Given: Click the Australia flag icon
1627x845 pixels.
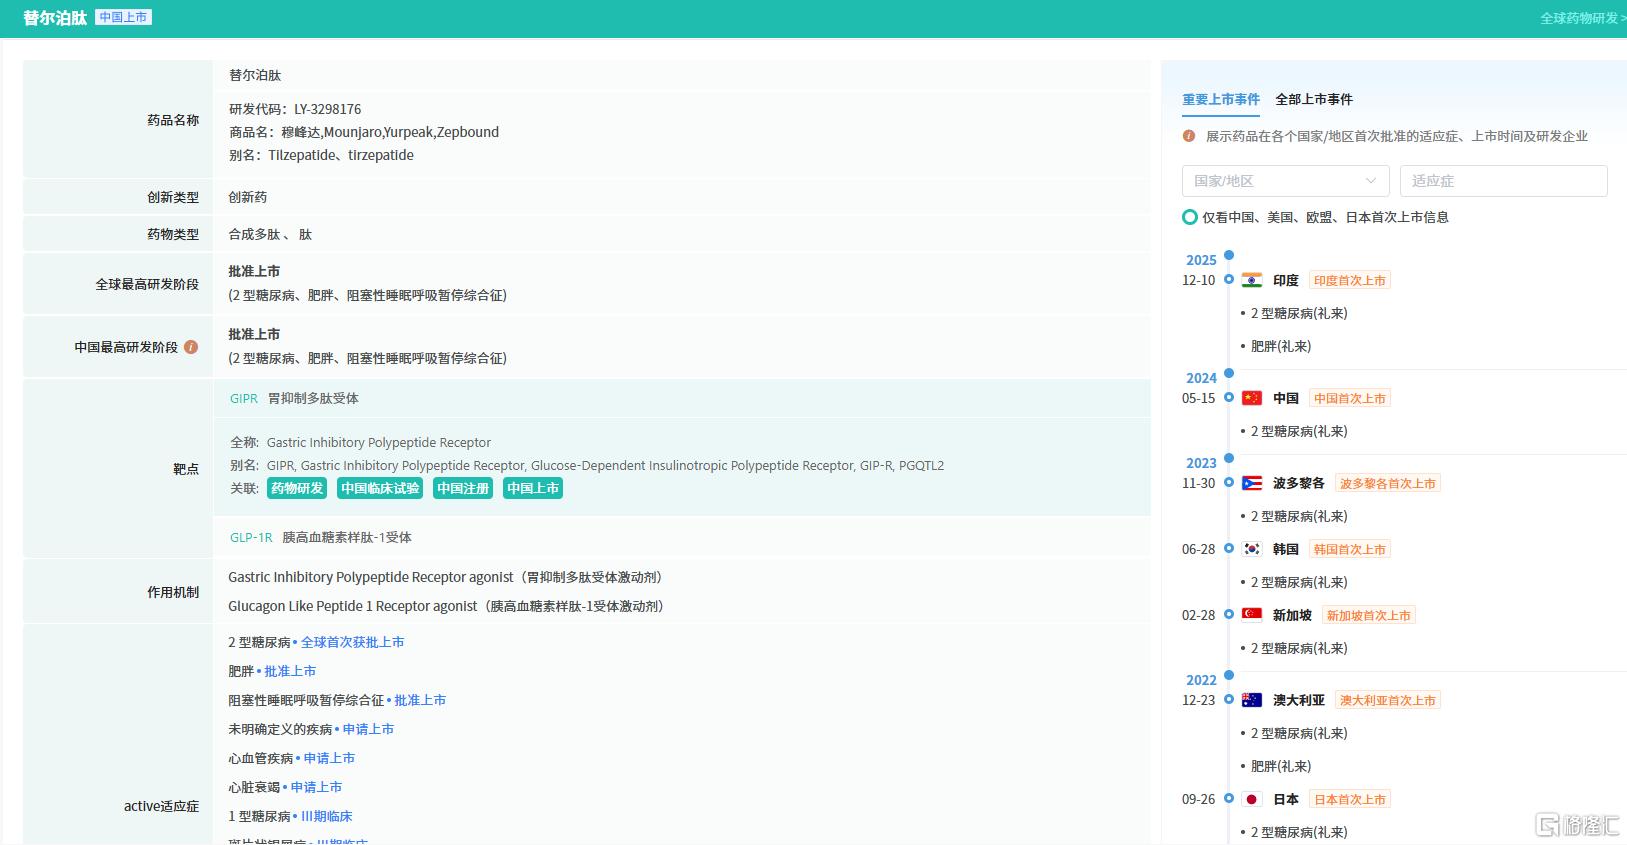Looking at the screenshot, I should 1252,700.
